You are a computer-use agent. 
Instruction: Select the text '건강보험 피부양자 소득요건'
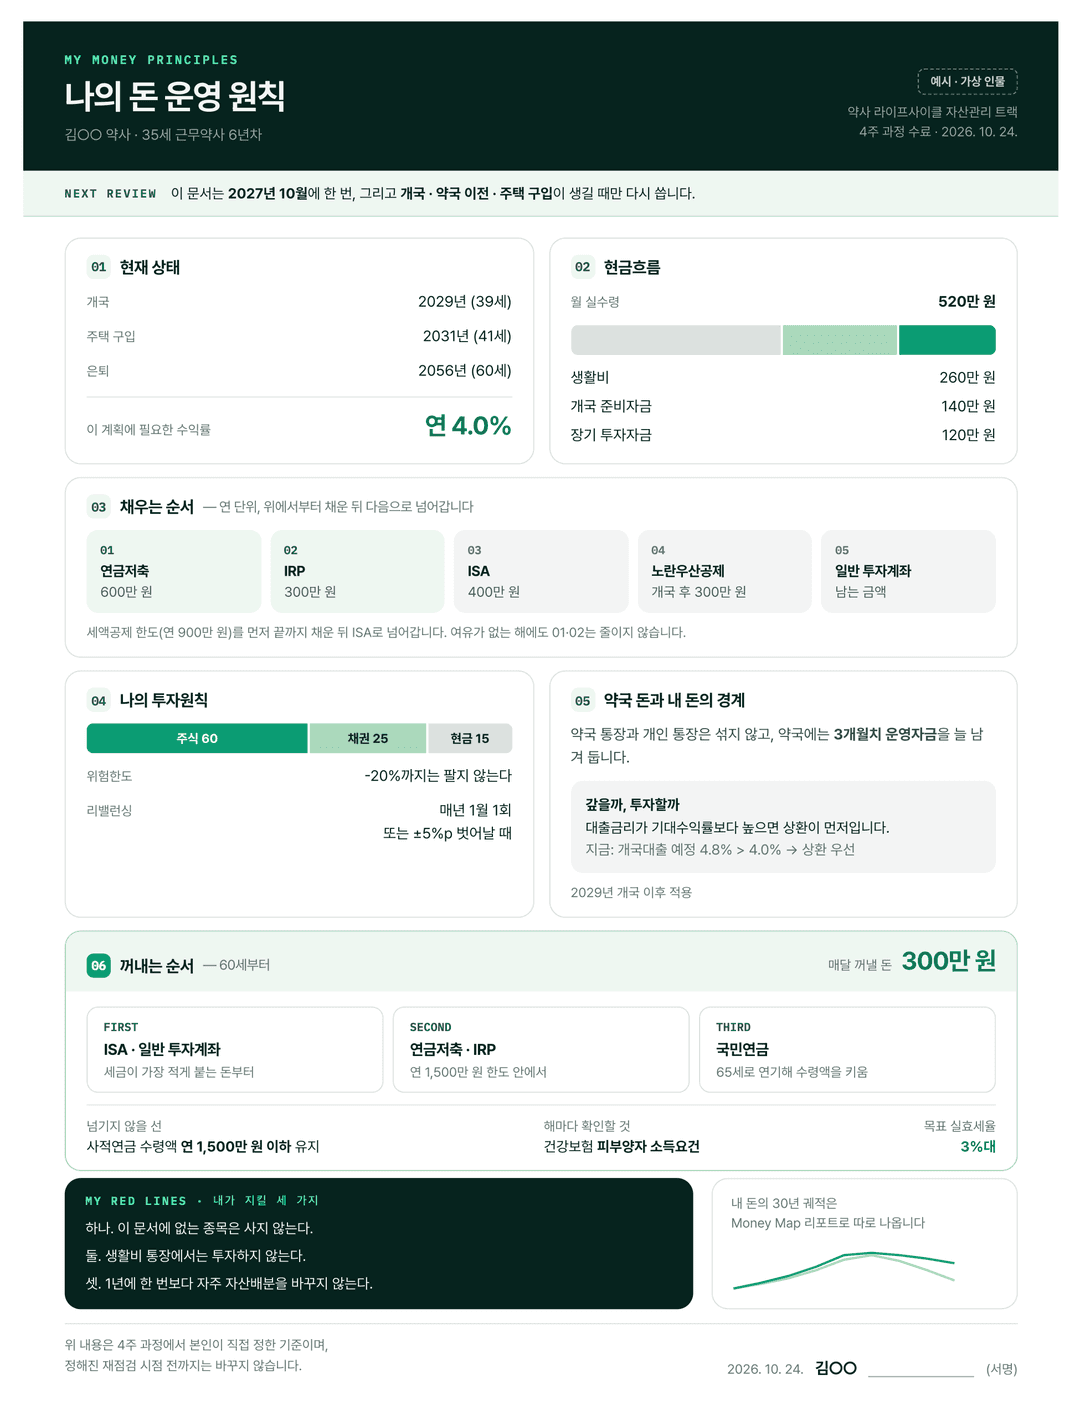pos(622,1147)
